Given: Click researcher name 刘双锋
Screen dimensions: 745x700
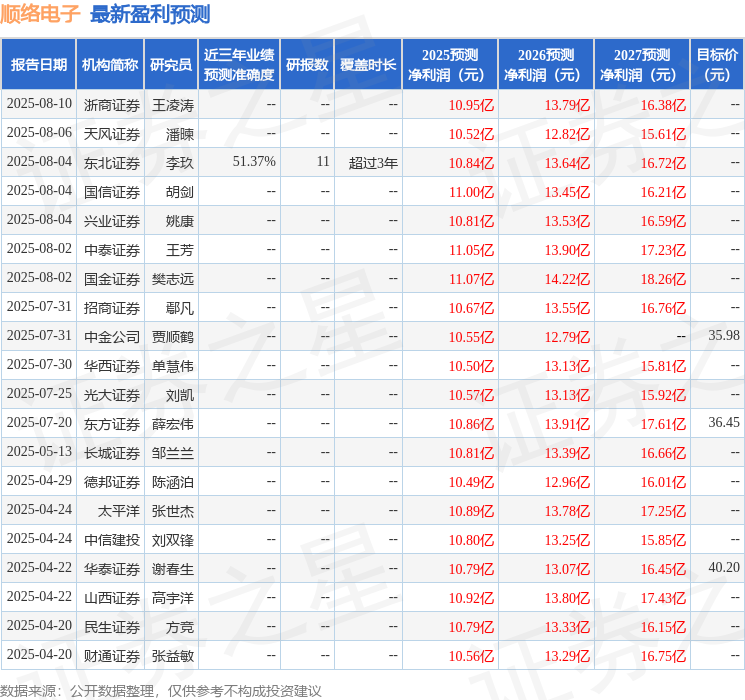Looking at the screenshot, I should coord(172,540).
